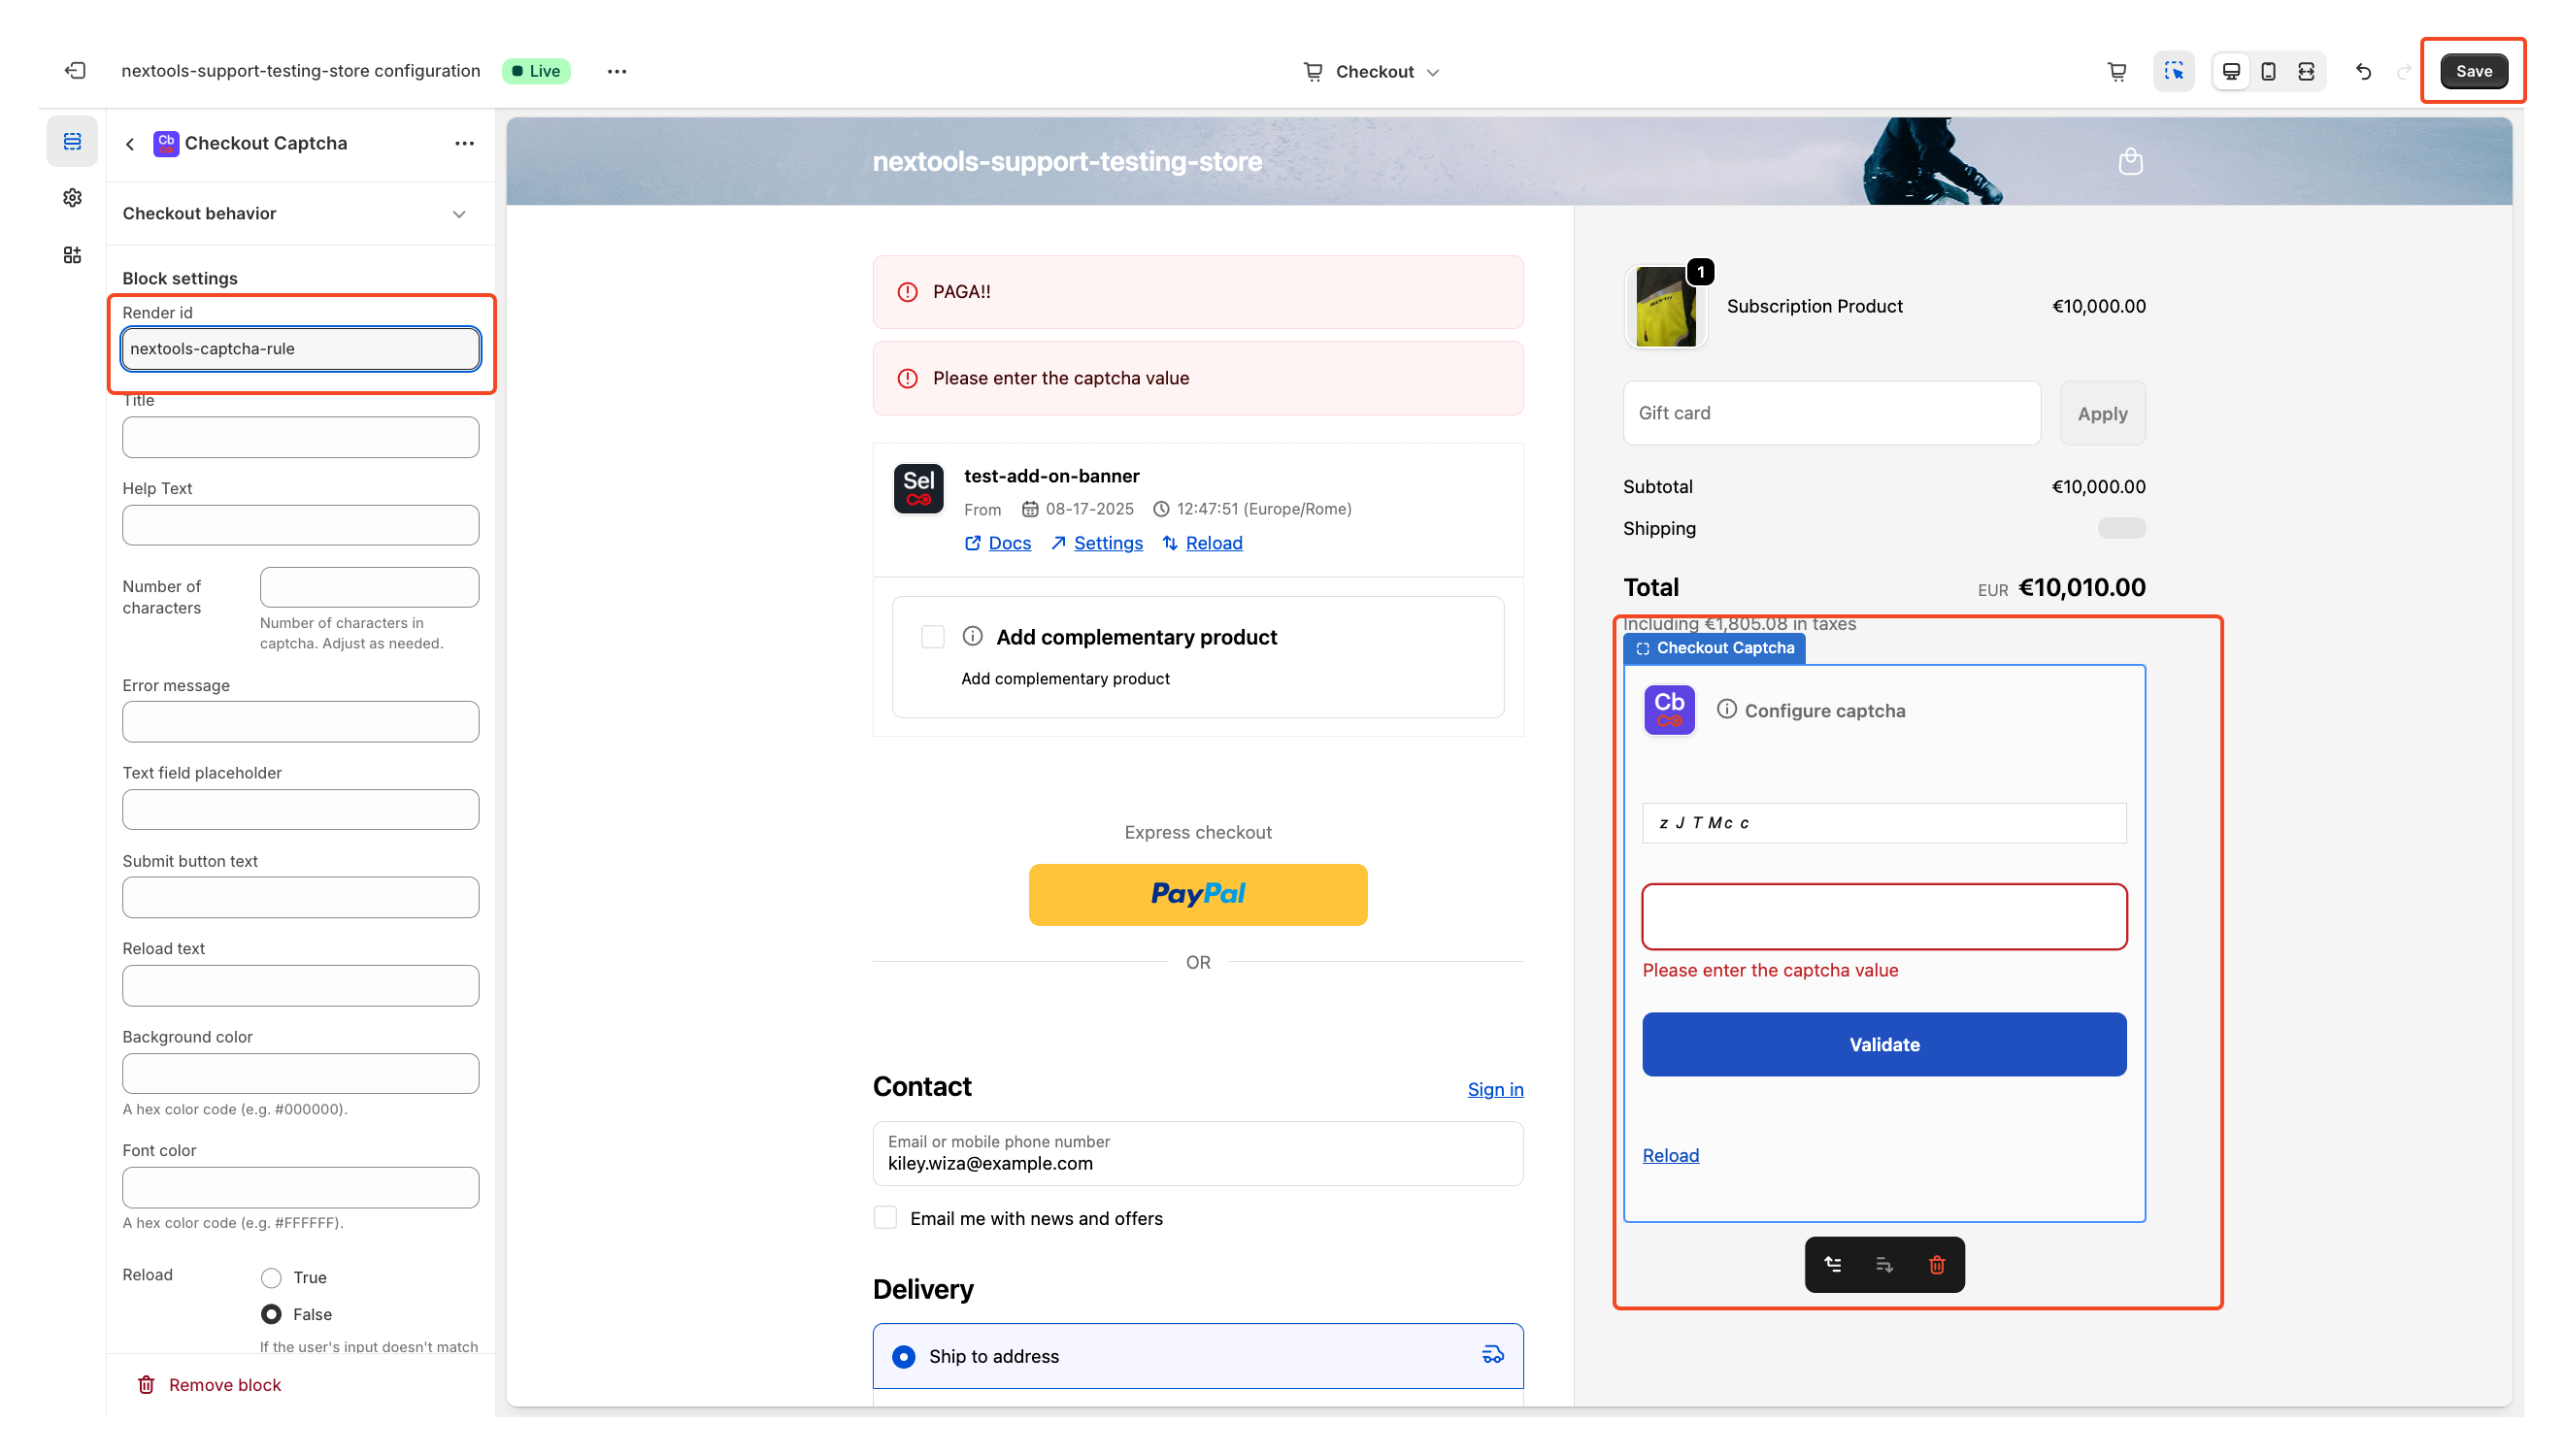Image resolution: width=2564 pixels, height=1456 pixels.
Task: Click the undo arrow icon
Action: click(2364, 71)
